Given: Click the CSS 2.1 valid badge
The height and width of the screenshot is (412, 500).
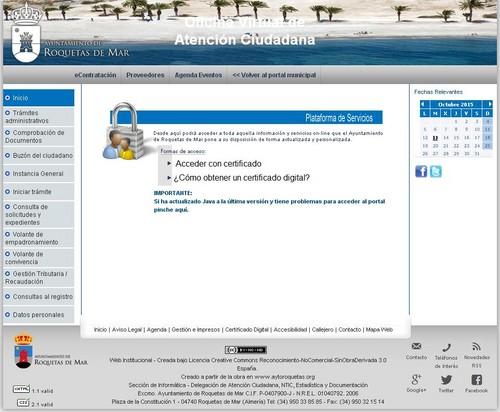Looking at the screenshot, I should [23, 403].
